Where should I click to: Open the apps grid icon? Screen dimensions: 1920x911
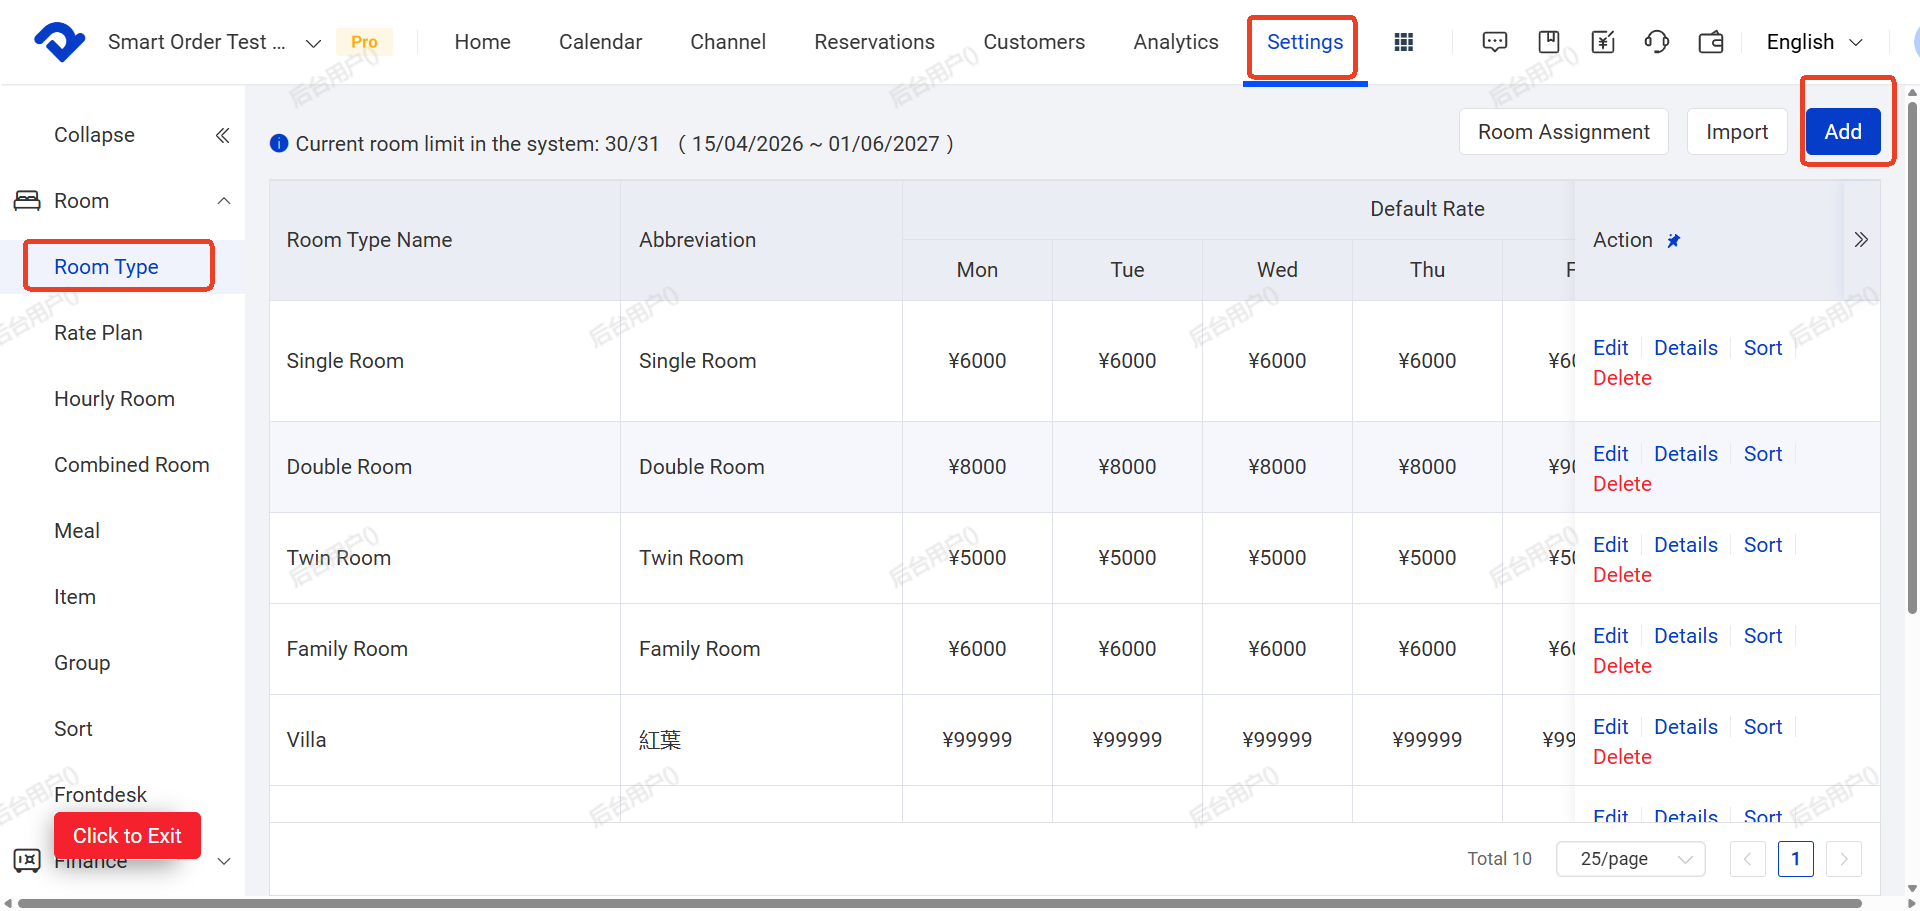[x=1404, y=42]
